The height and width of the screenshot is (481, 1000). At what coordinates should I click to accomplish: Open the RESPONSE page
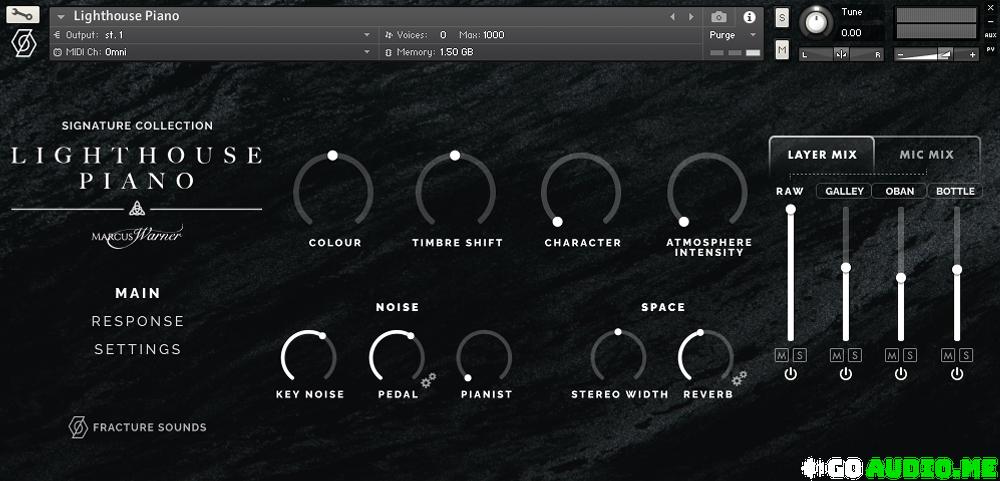138,321
